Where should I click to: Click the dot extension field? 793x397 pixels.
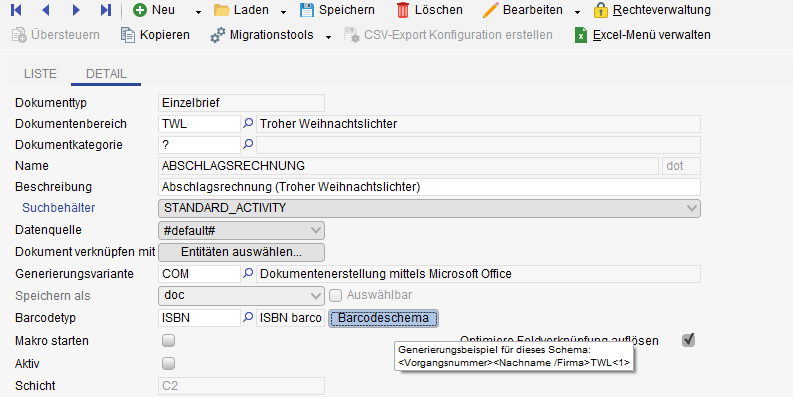pyautogui.click(x=681, y=166)
